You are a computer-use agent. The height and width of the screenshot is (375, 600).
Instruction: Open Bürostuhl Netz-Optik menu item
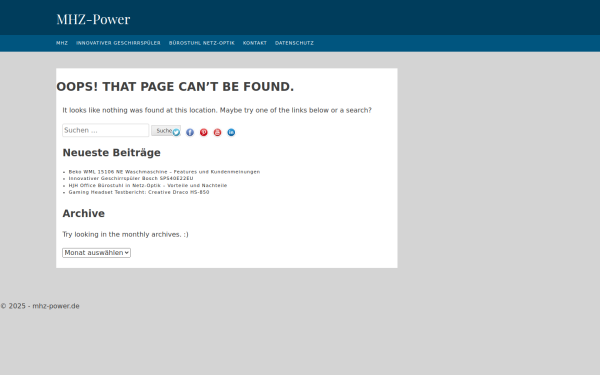[x=202, y=43]
